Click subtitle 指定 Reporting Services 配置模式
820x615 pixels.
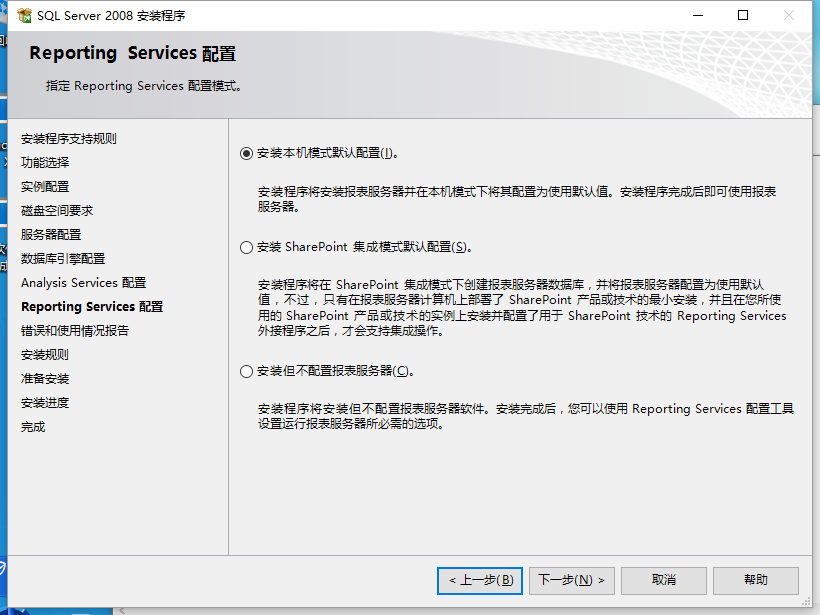pyautogui.click(x=143, y=86)
